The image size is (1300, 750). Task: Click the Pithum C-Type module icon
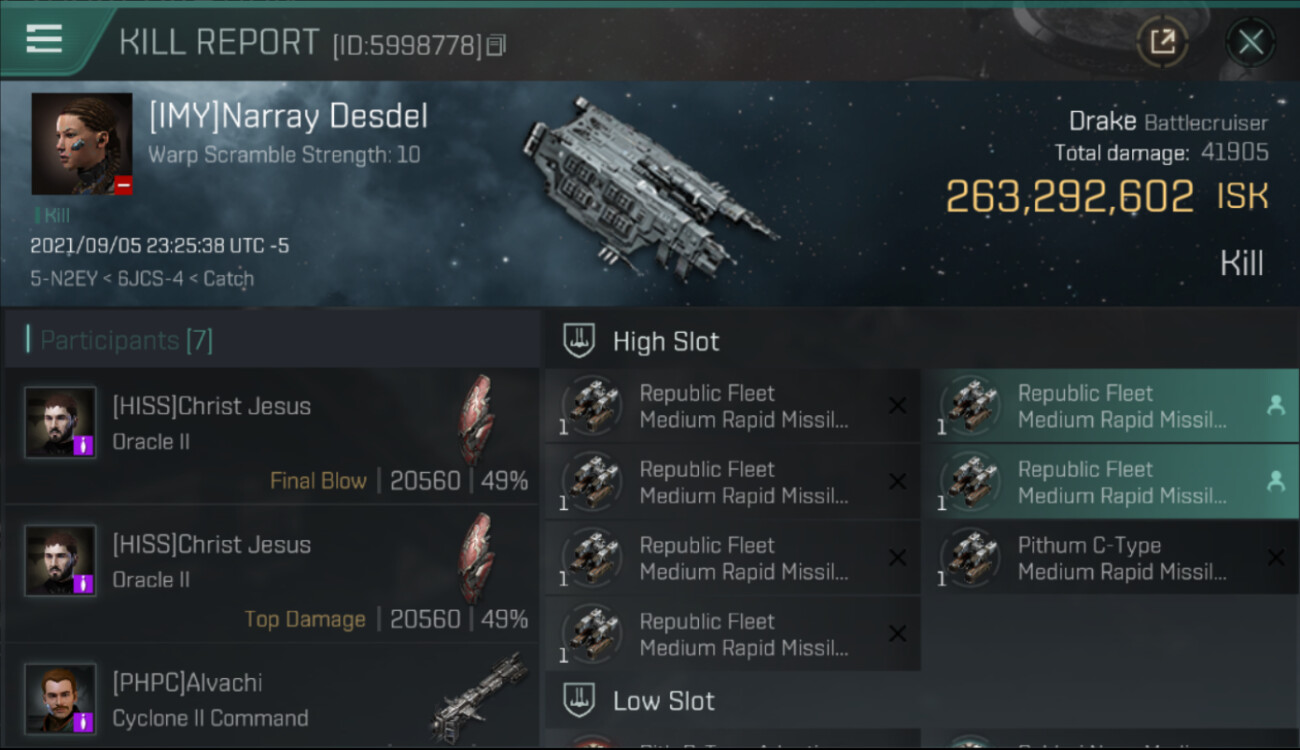970,558
